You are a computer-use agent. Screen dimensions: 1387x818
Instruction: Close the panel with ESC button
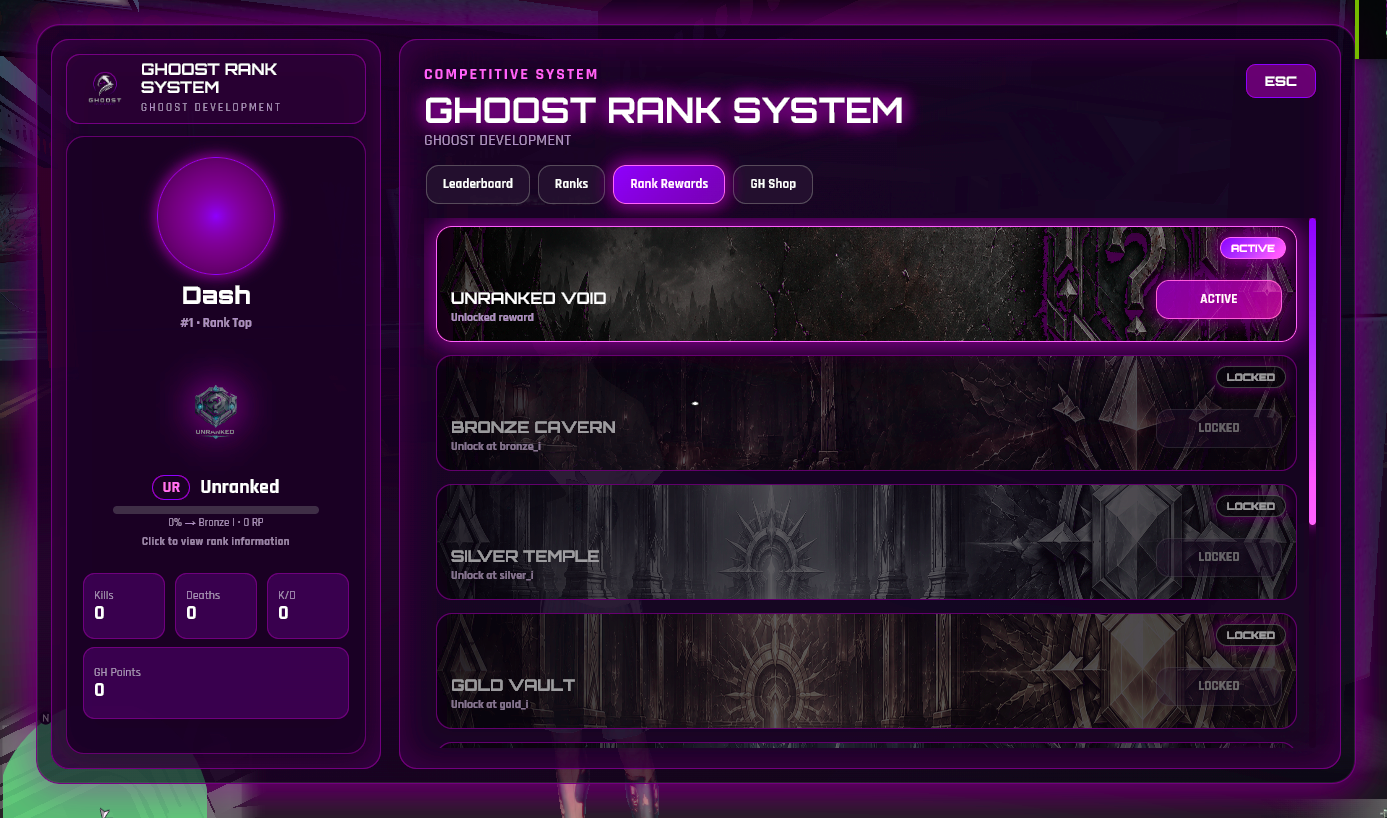click(x=1280, y=81)
